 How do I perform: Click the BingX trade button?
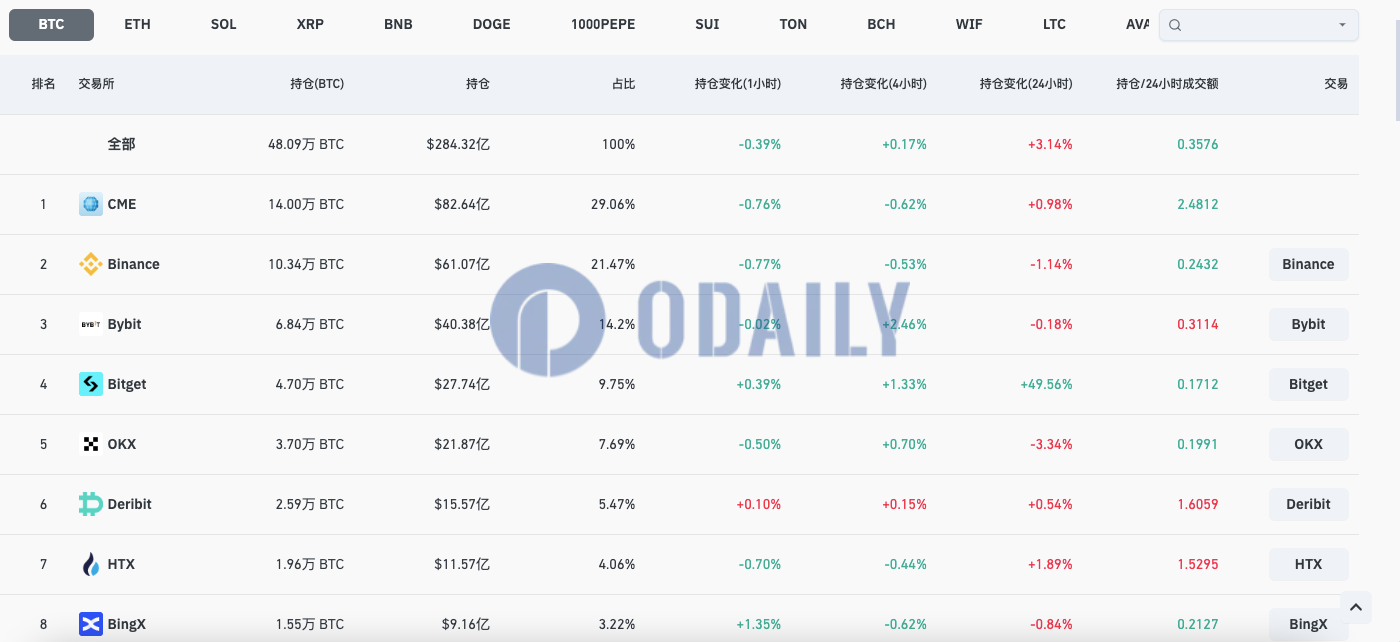(x=1308, y=624)
